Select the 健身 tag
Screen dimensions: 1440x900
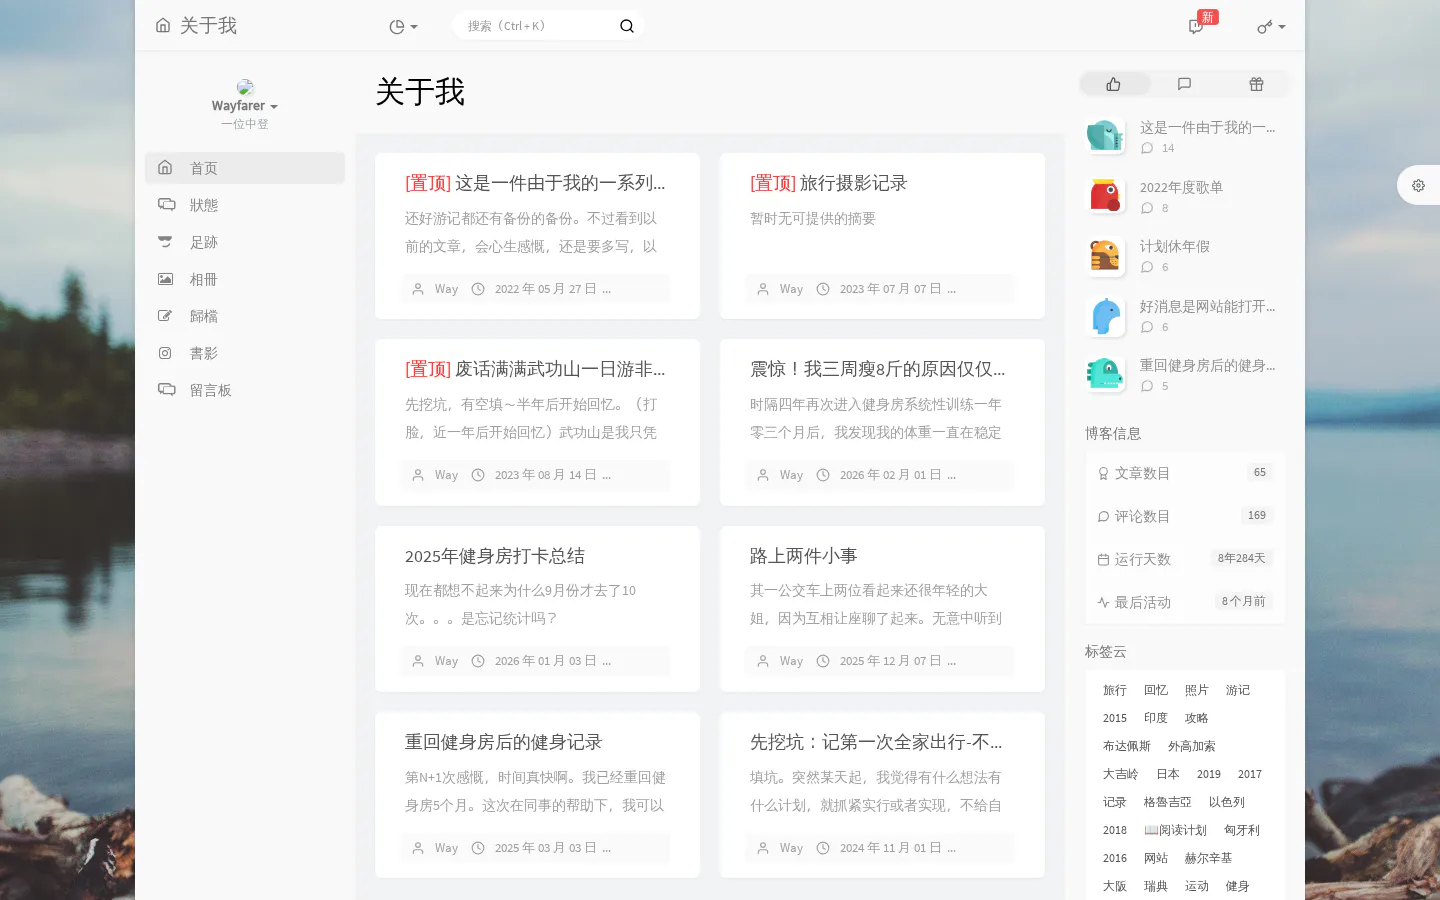(1238, 886)
